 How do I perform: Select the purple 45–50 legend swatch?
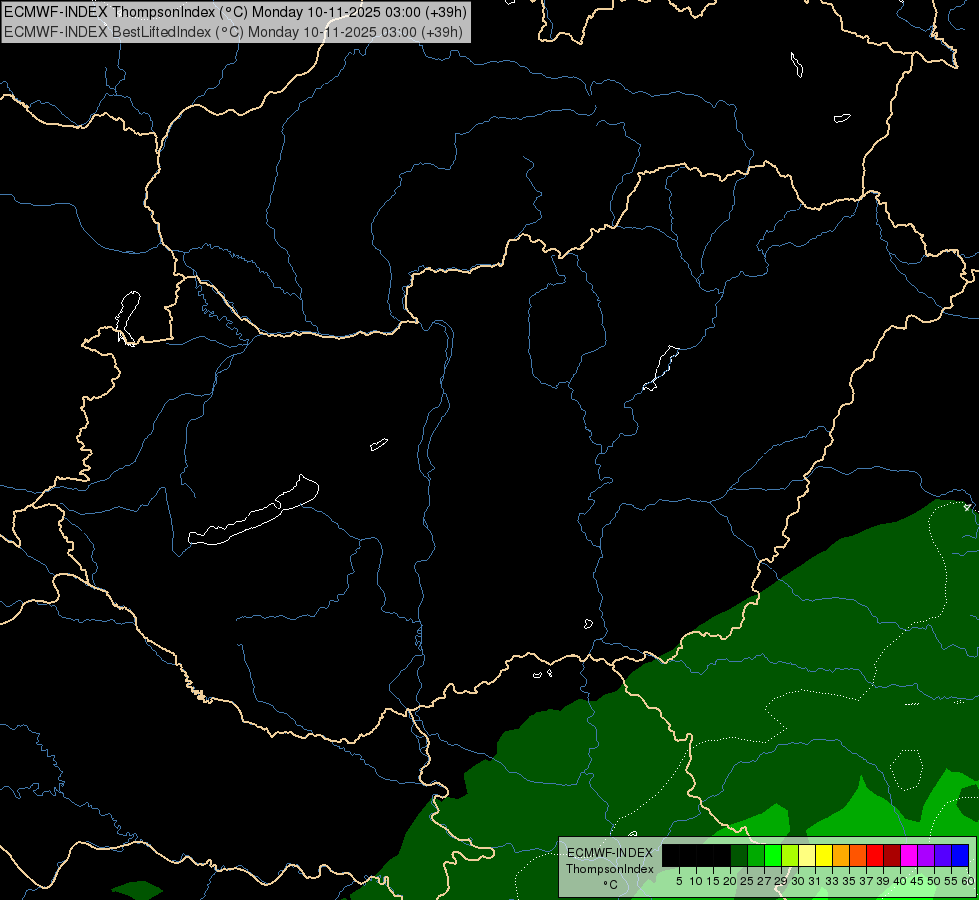point(926,855)
